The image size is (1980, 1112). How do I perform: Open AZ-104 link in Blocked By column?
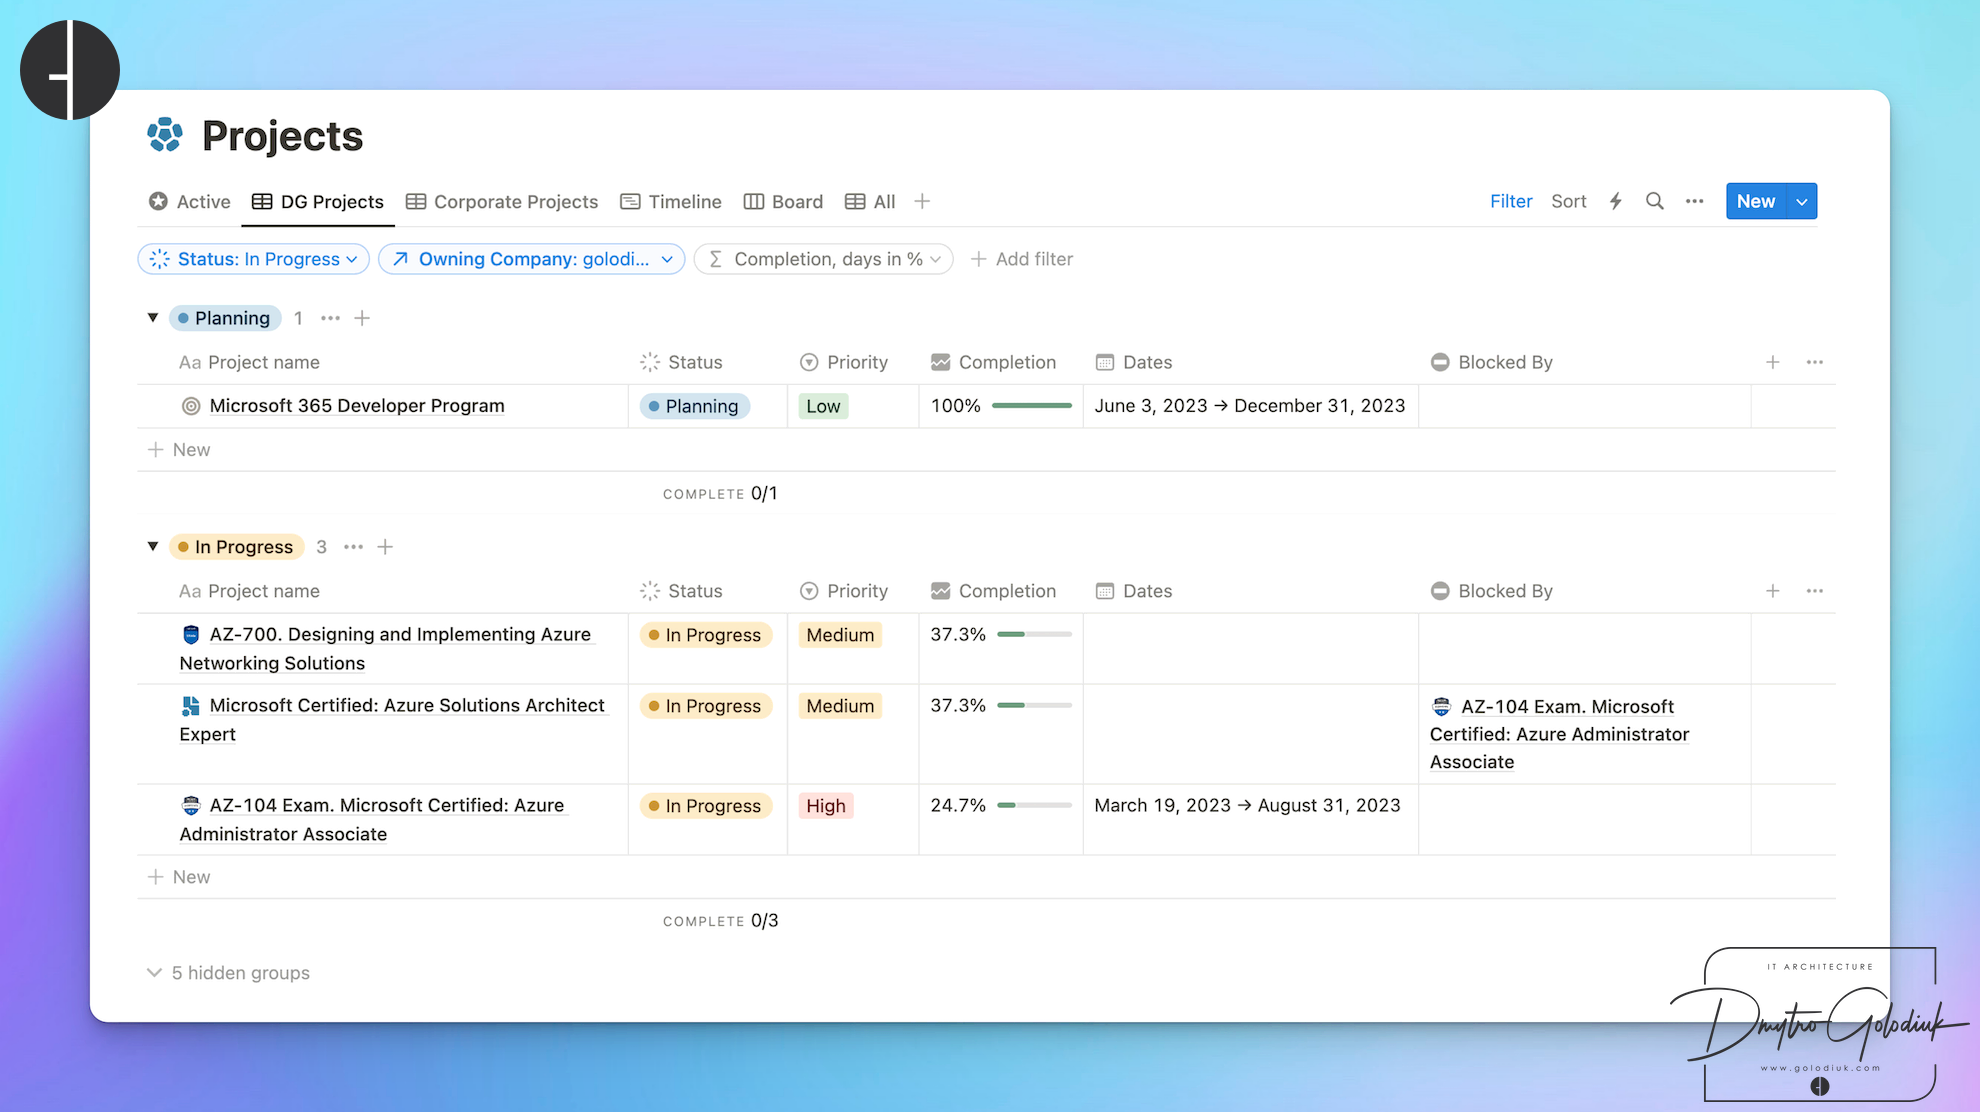(x=1560, y=734)
